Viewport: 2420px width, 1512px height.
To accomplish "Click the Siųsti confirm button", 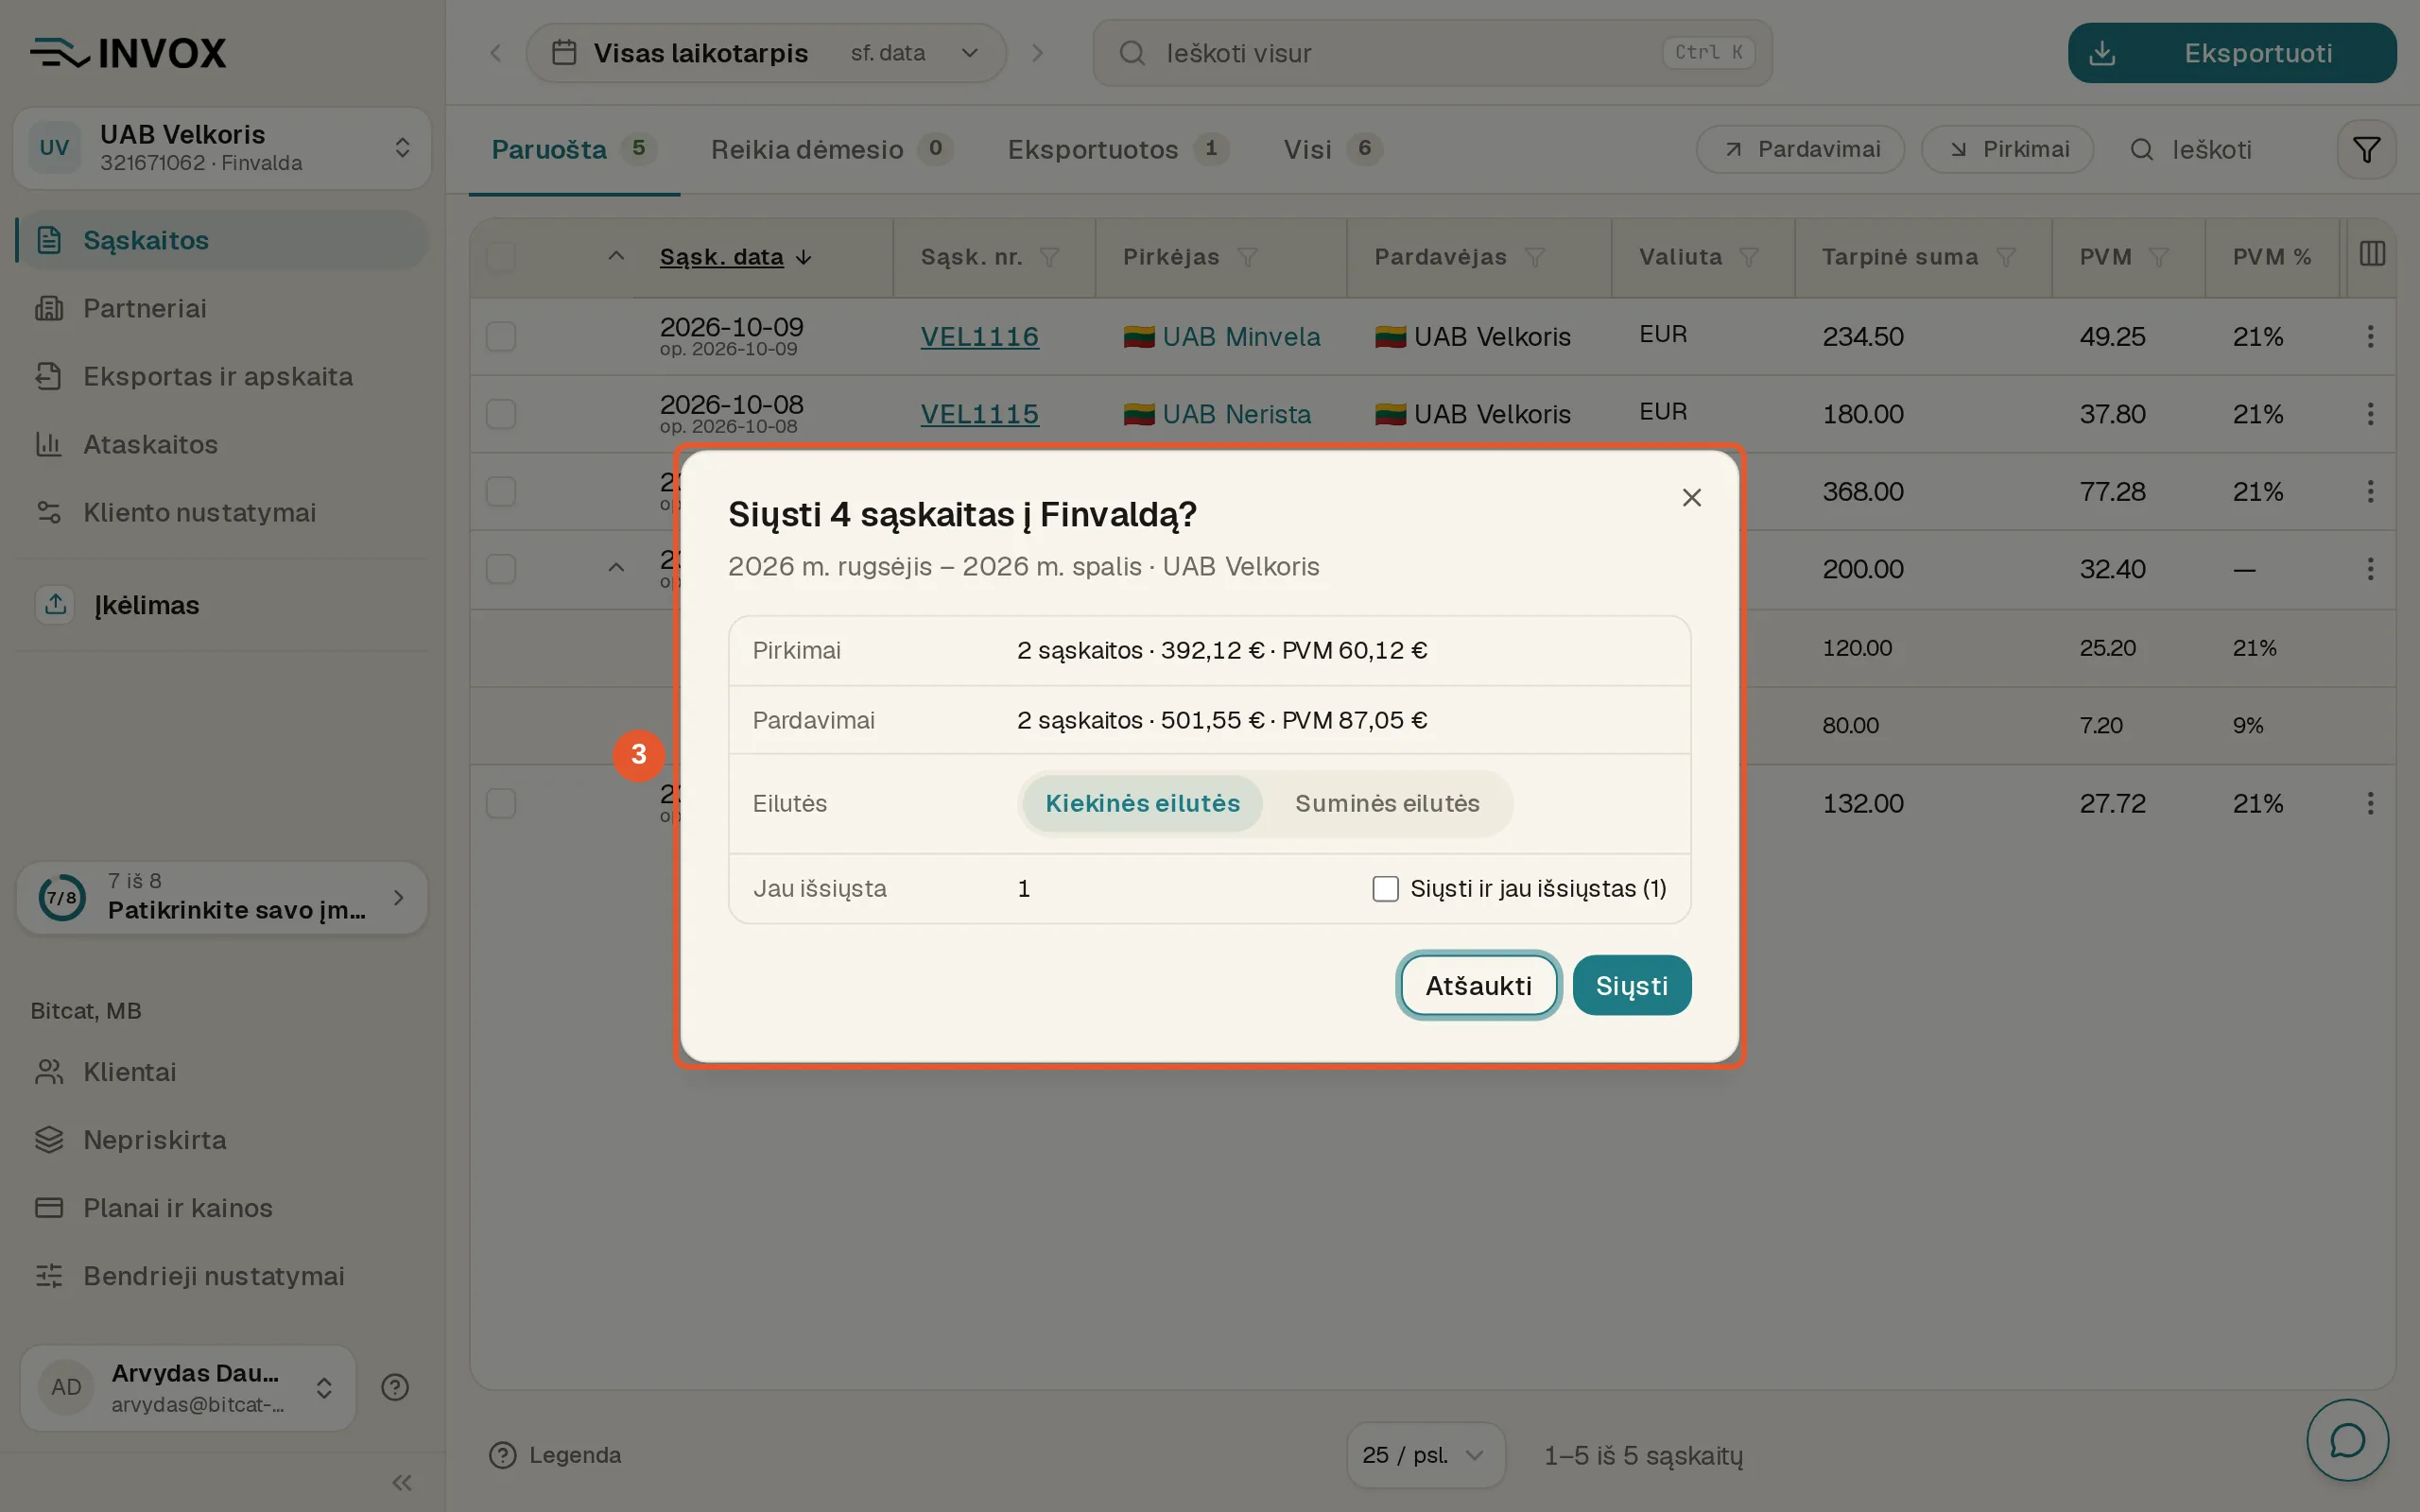I will tap(1631, 985).
